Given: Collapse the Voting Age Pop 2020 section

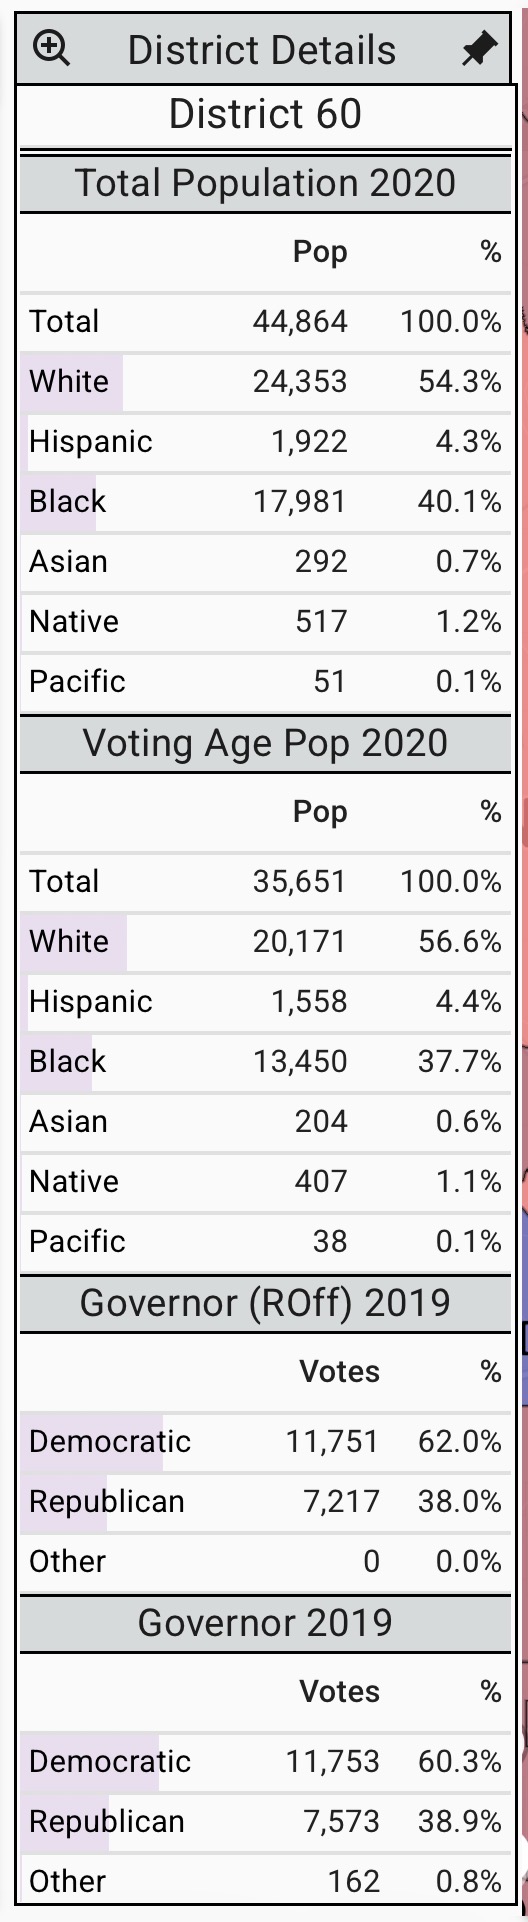Looking at the screenshot, I should click(x=265, y=743).
